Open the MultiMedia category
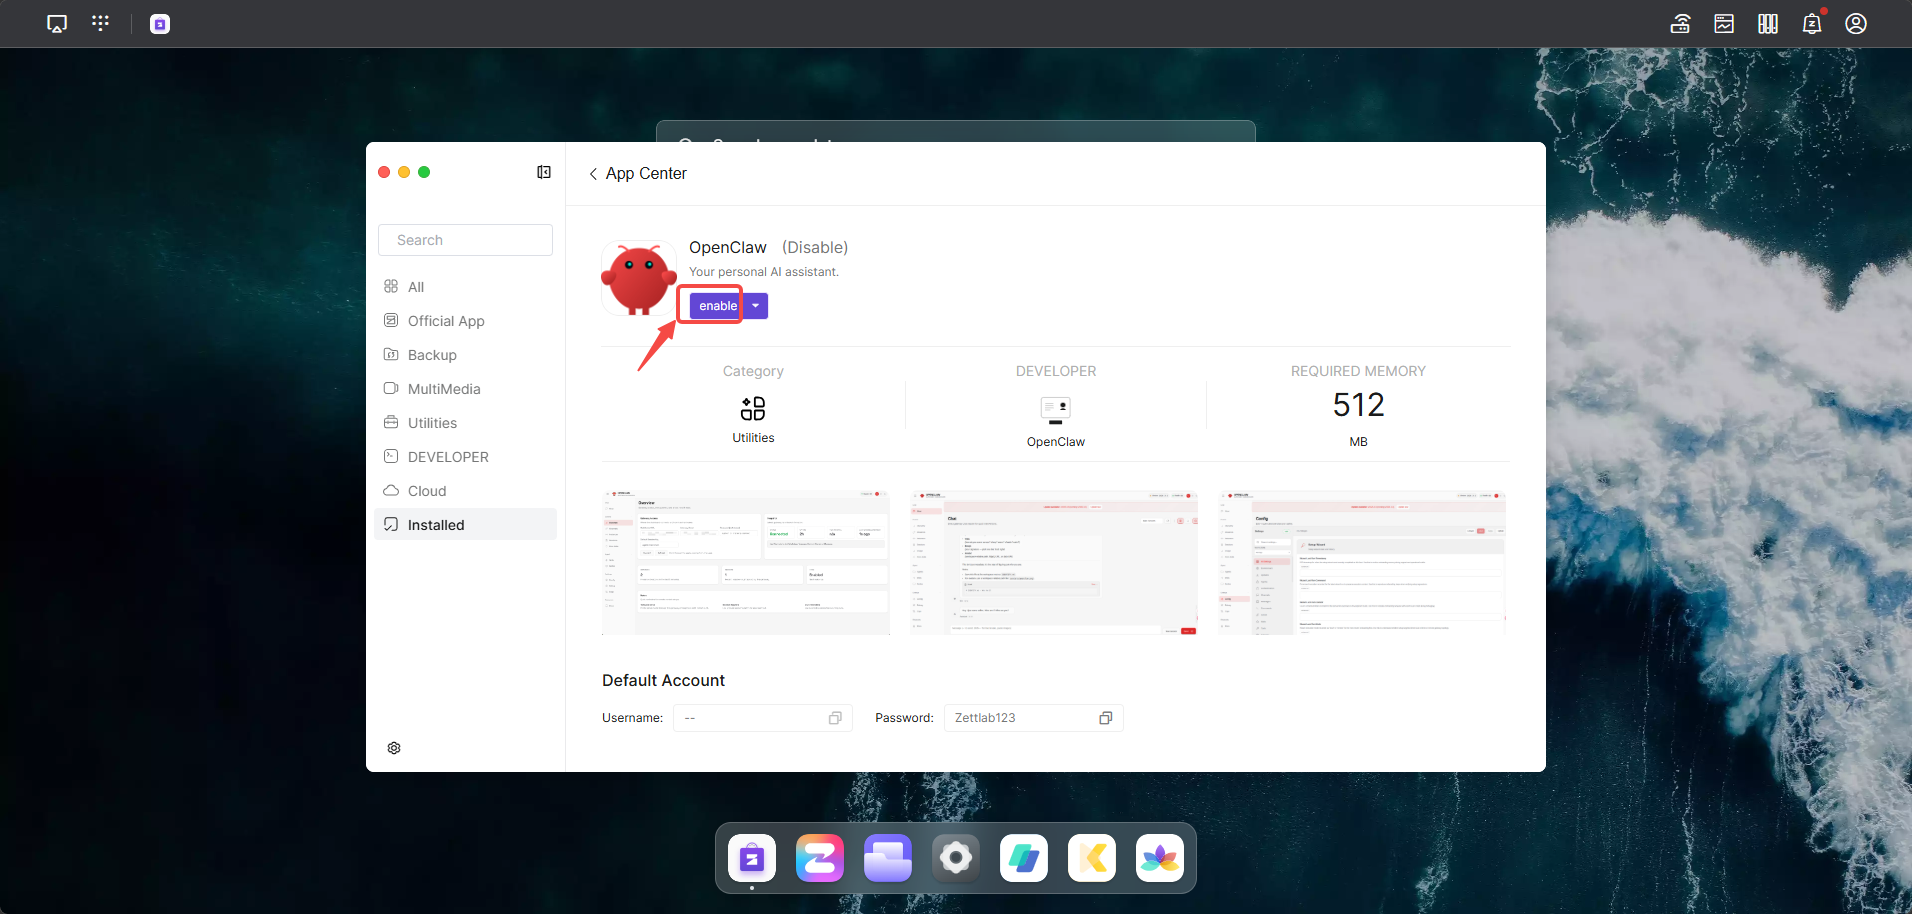Screen dimensions: 1912x914 443,389
